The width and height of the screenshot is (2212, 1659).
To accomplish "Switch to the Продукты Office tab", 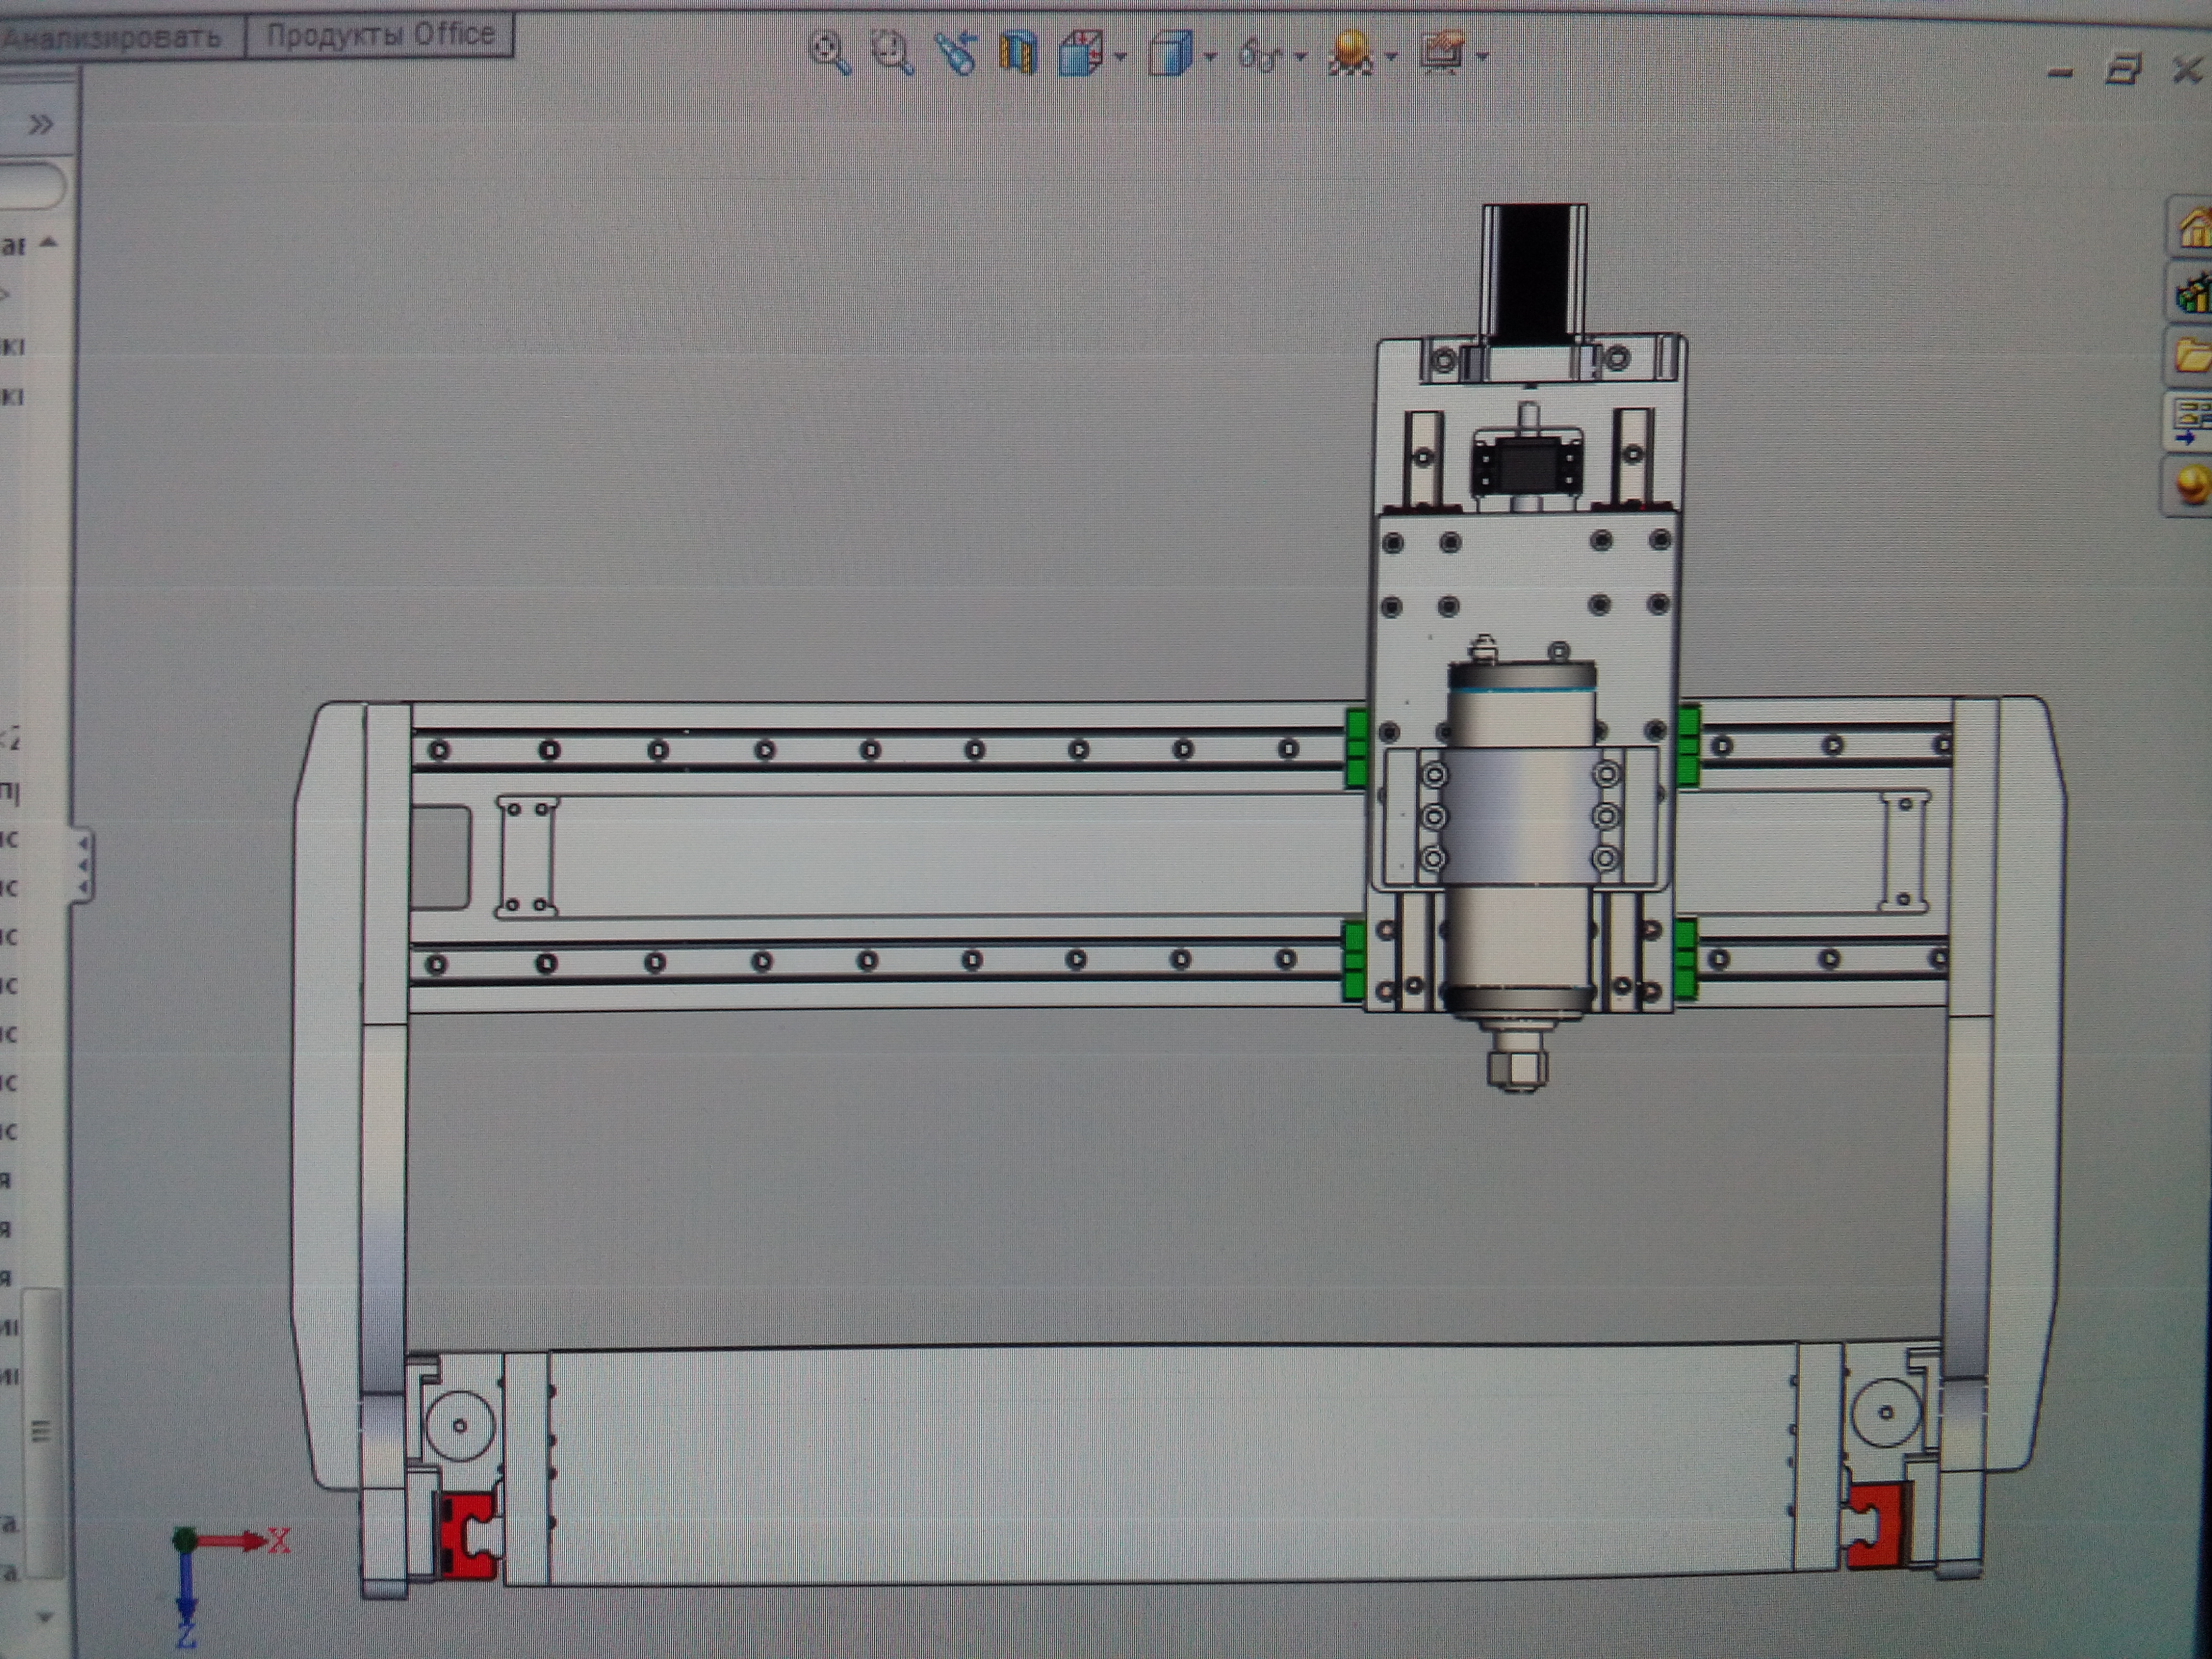I will point(380,35).
